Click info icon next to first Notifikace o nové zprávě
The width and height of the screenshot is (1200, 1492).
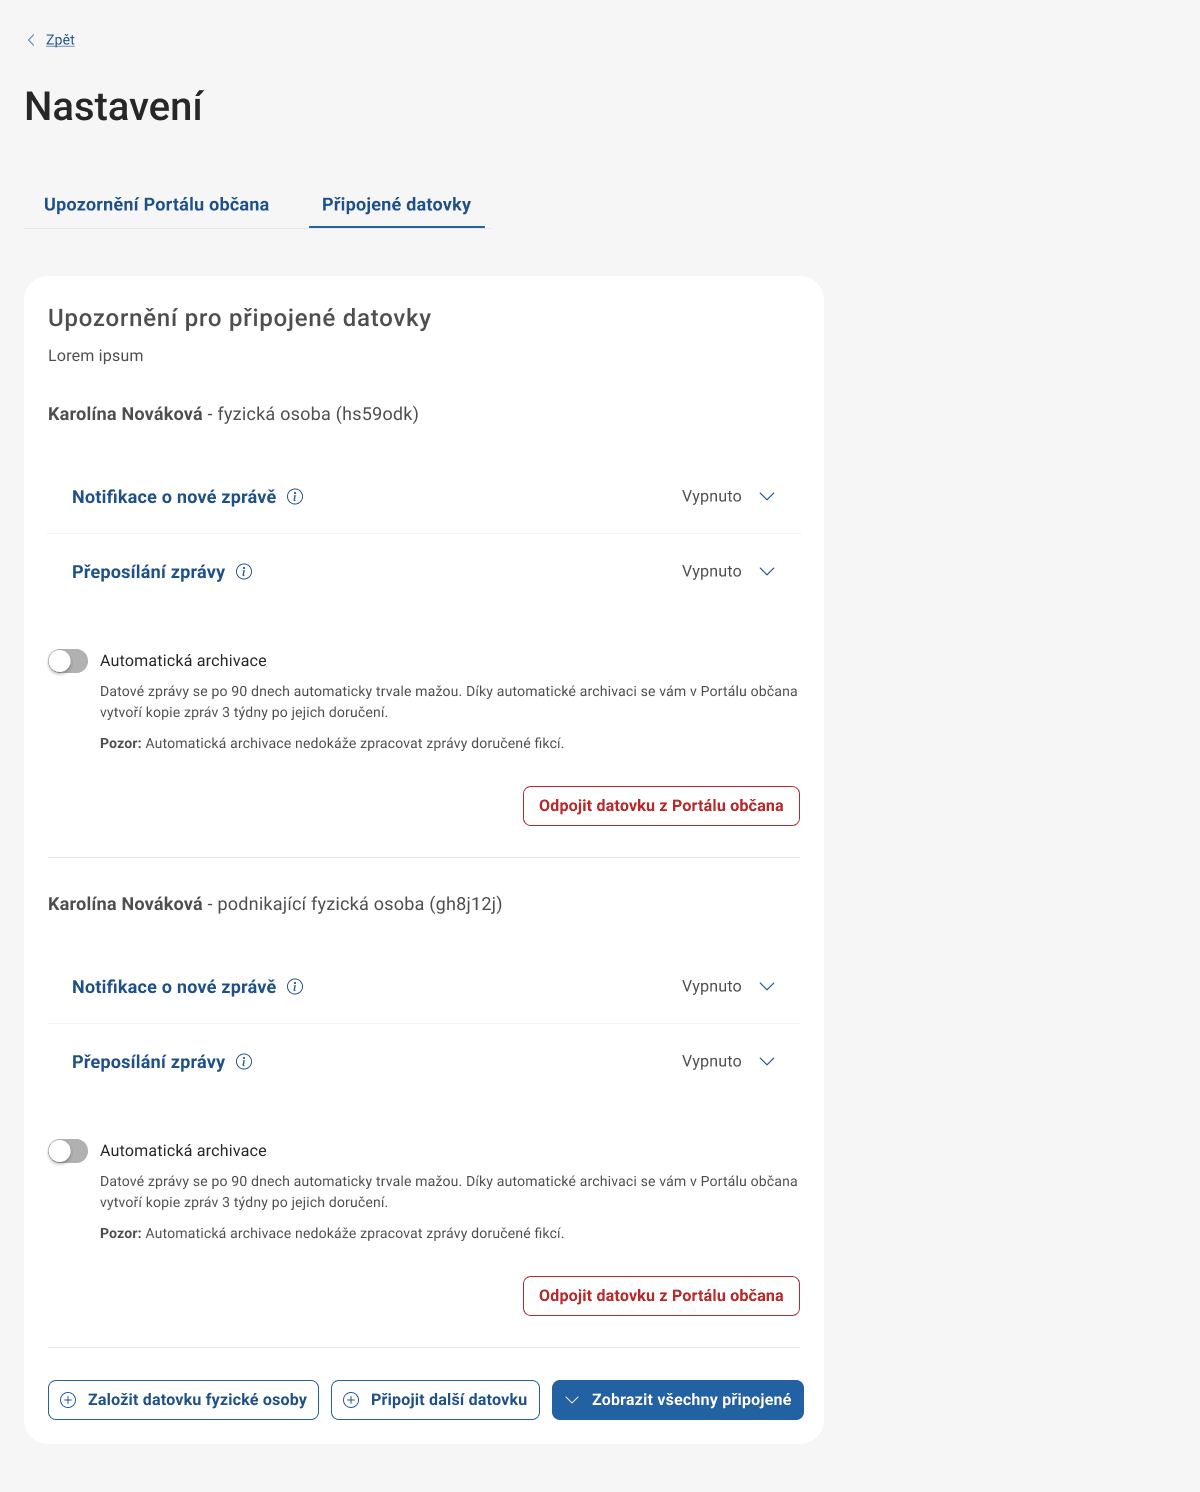point(295,497)
